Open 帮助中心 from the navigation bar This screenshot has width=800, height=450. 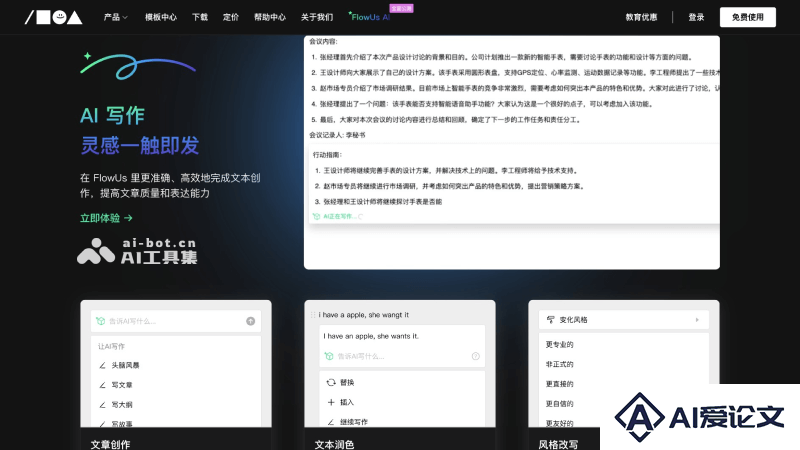(x=270, y=17)
